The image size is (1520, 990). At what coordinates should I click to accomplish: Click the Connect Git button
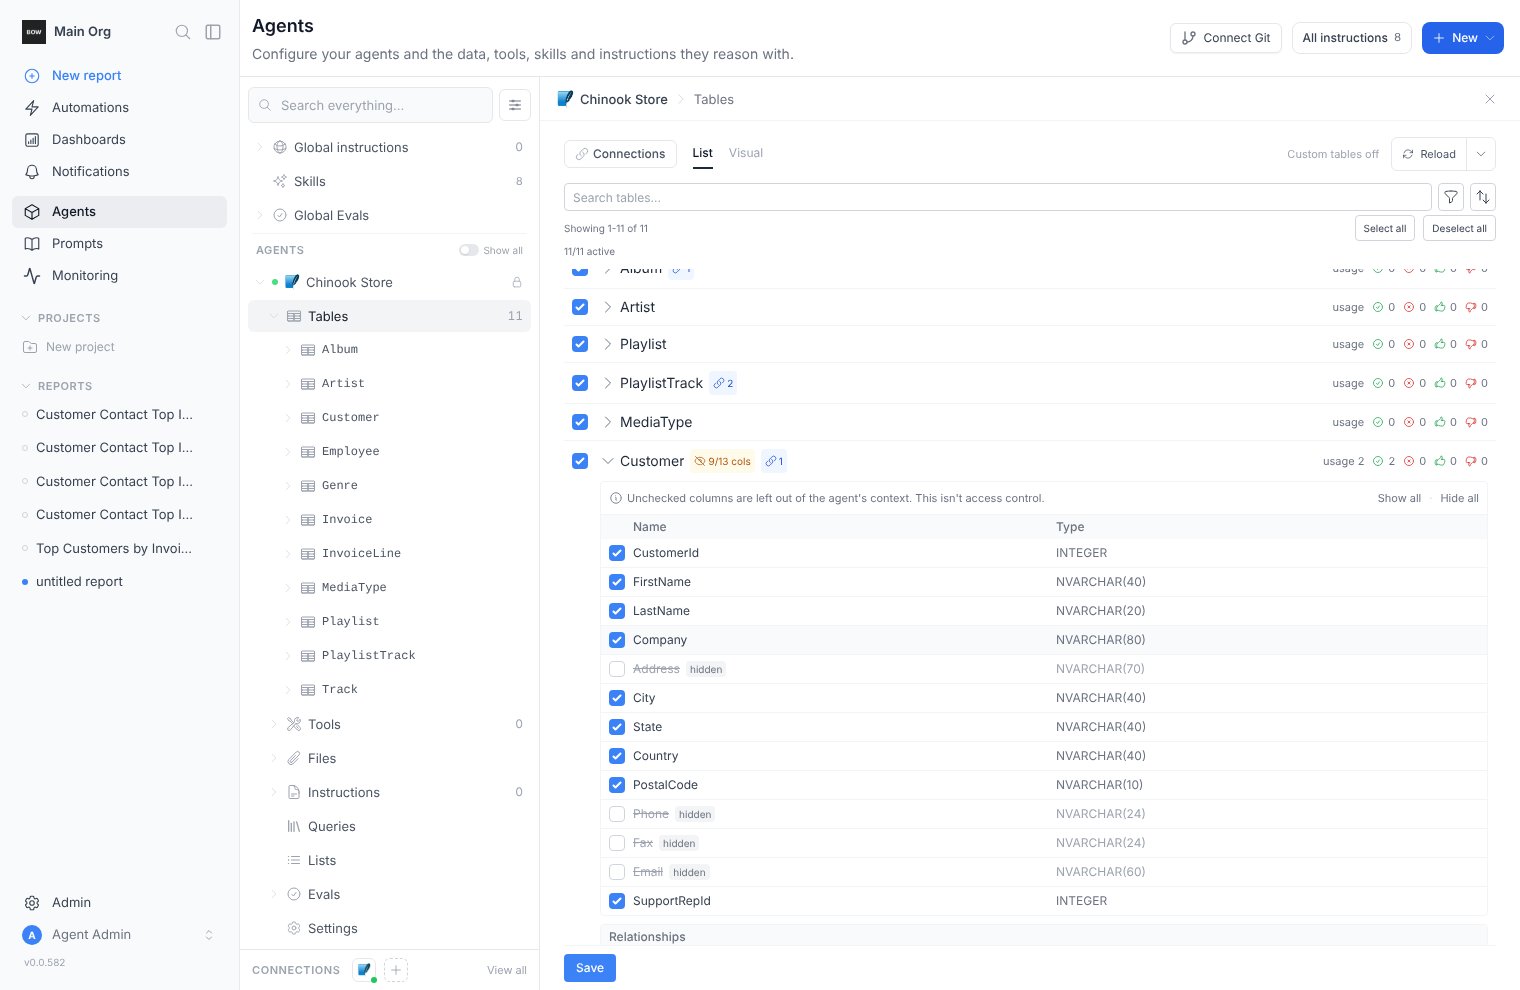pos(1226,38)
